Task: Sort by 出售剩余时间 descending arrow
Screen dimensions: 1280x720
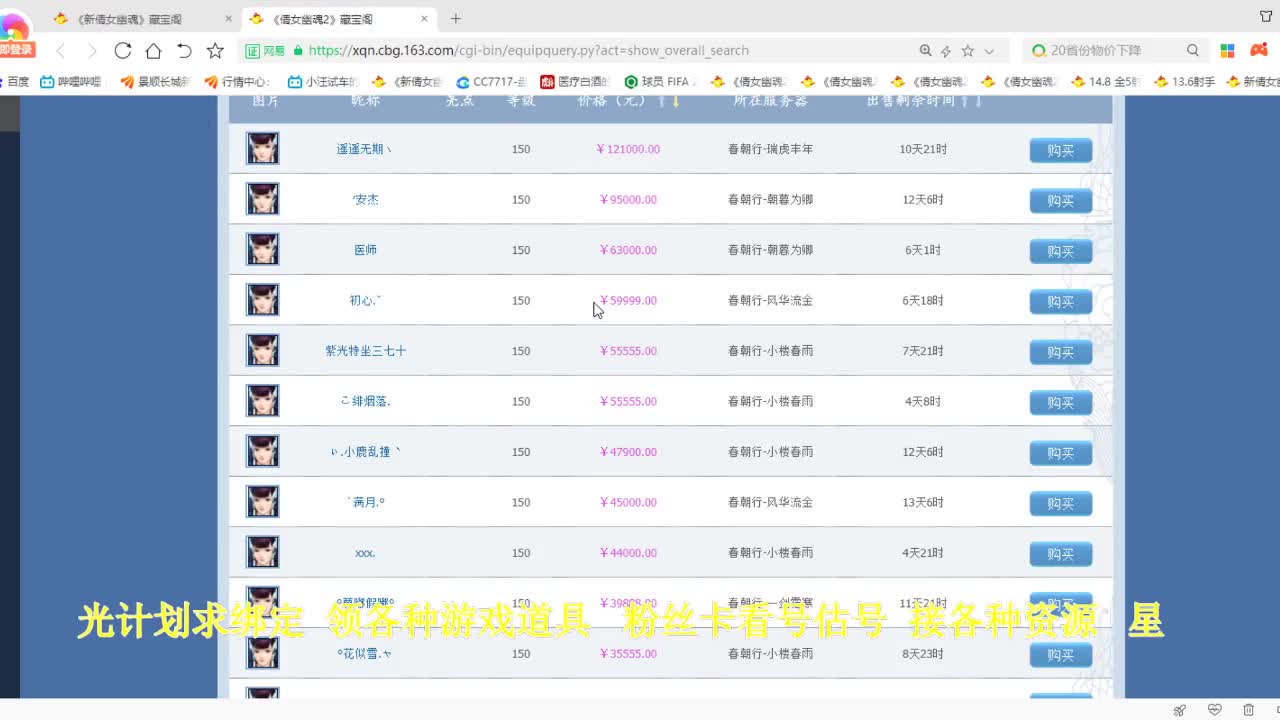Action: click(x=980, y=101)
